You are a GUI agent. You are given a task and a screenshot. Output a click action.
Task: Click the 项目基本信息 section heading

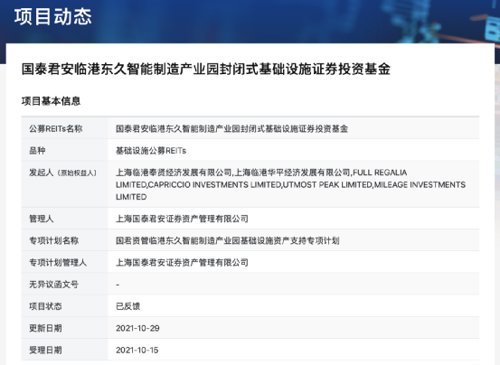pos(51,101)
